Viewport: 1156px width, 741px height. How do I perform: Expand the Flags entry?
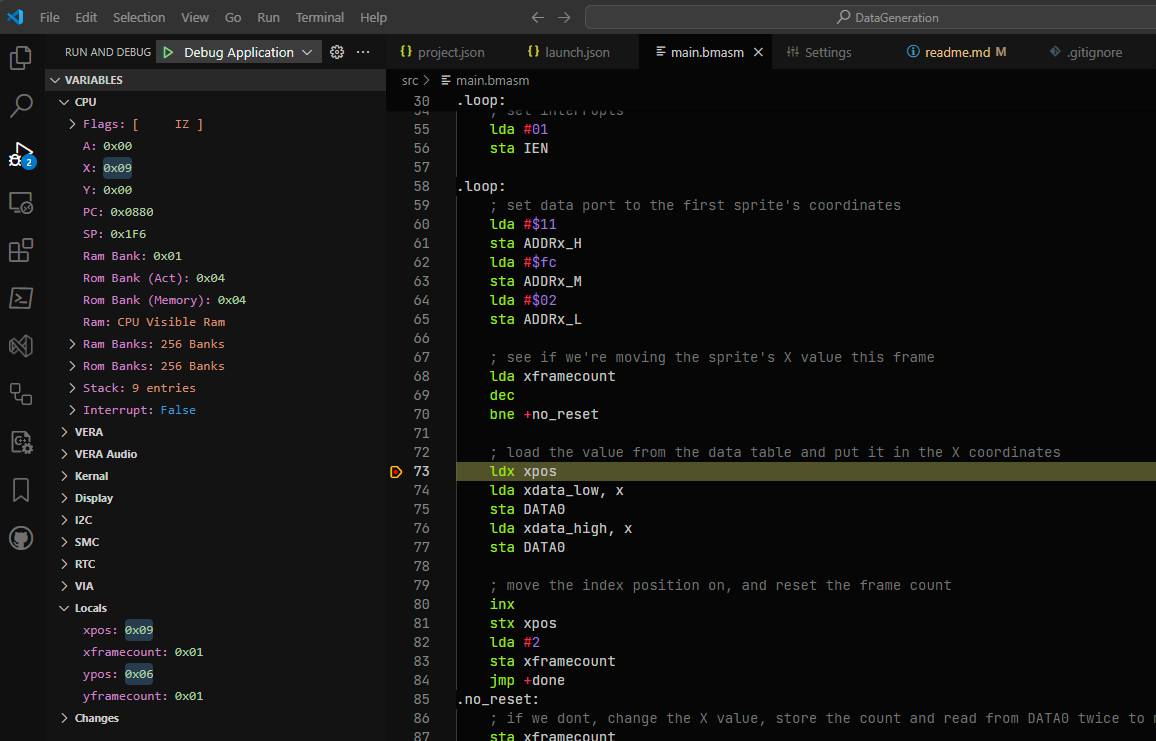pos(72,124)
